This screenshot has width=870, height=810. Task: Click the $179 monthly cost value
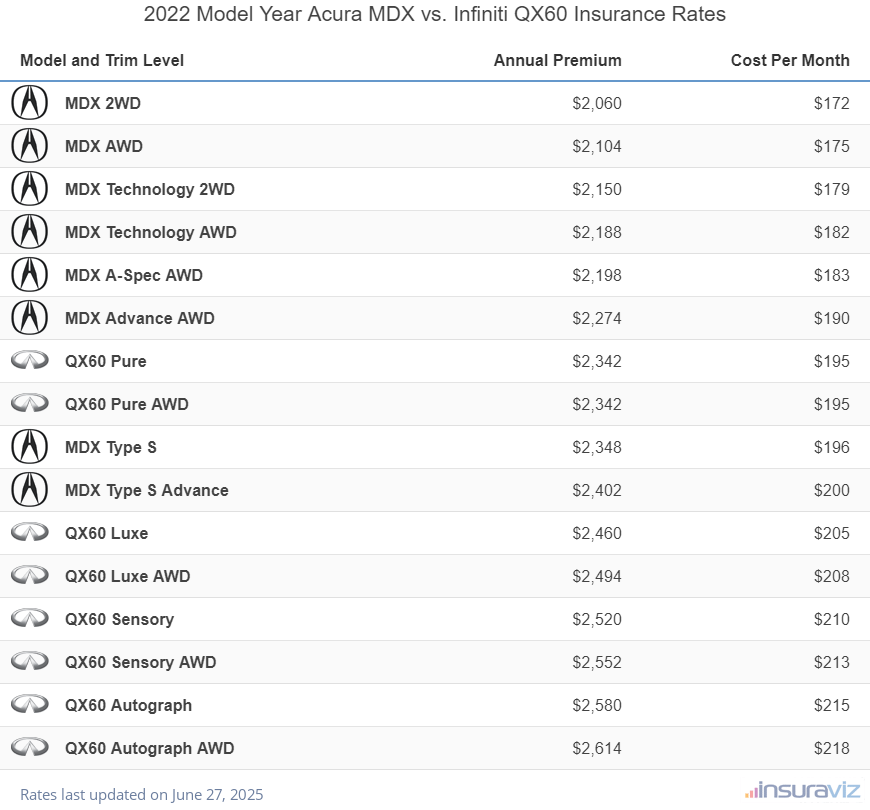coord(832,189)
